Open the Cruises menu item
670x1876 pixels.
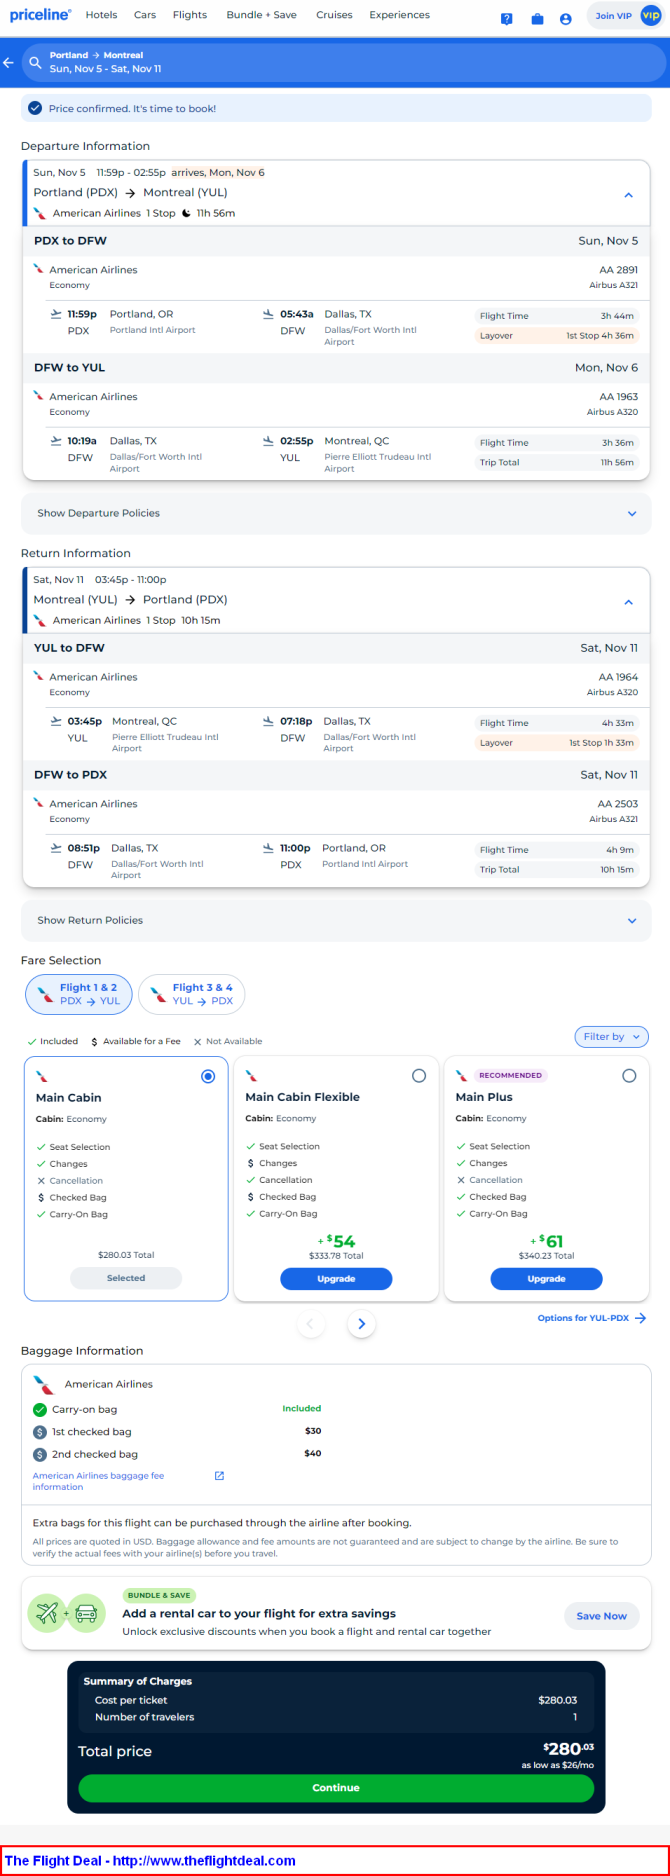point(334,15)
